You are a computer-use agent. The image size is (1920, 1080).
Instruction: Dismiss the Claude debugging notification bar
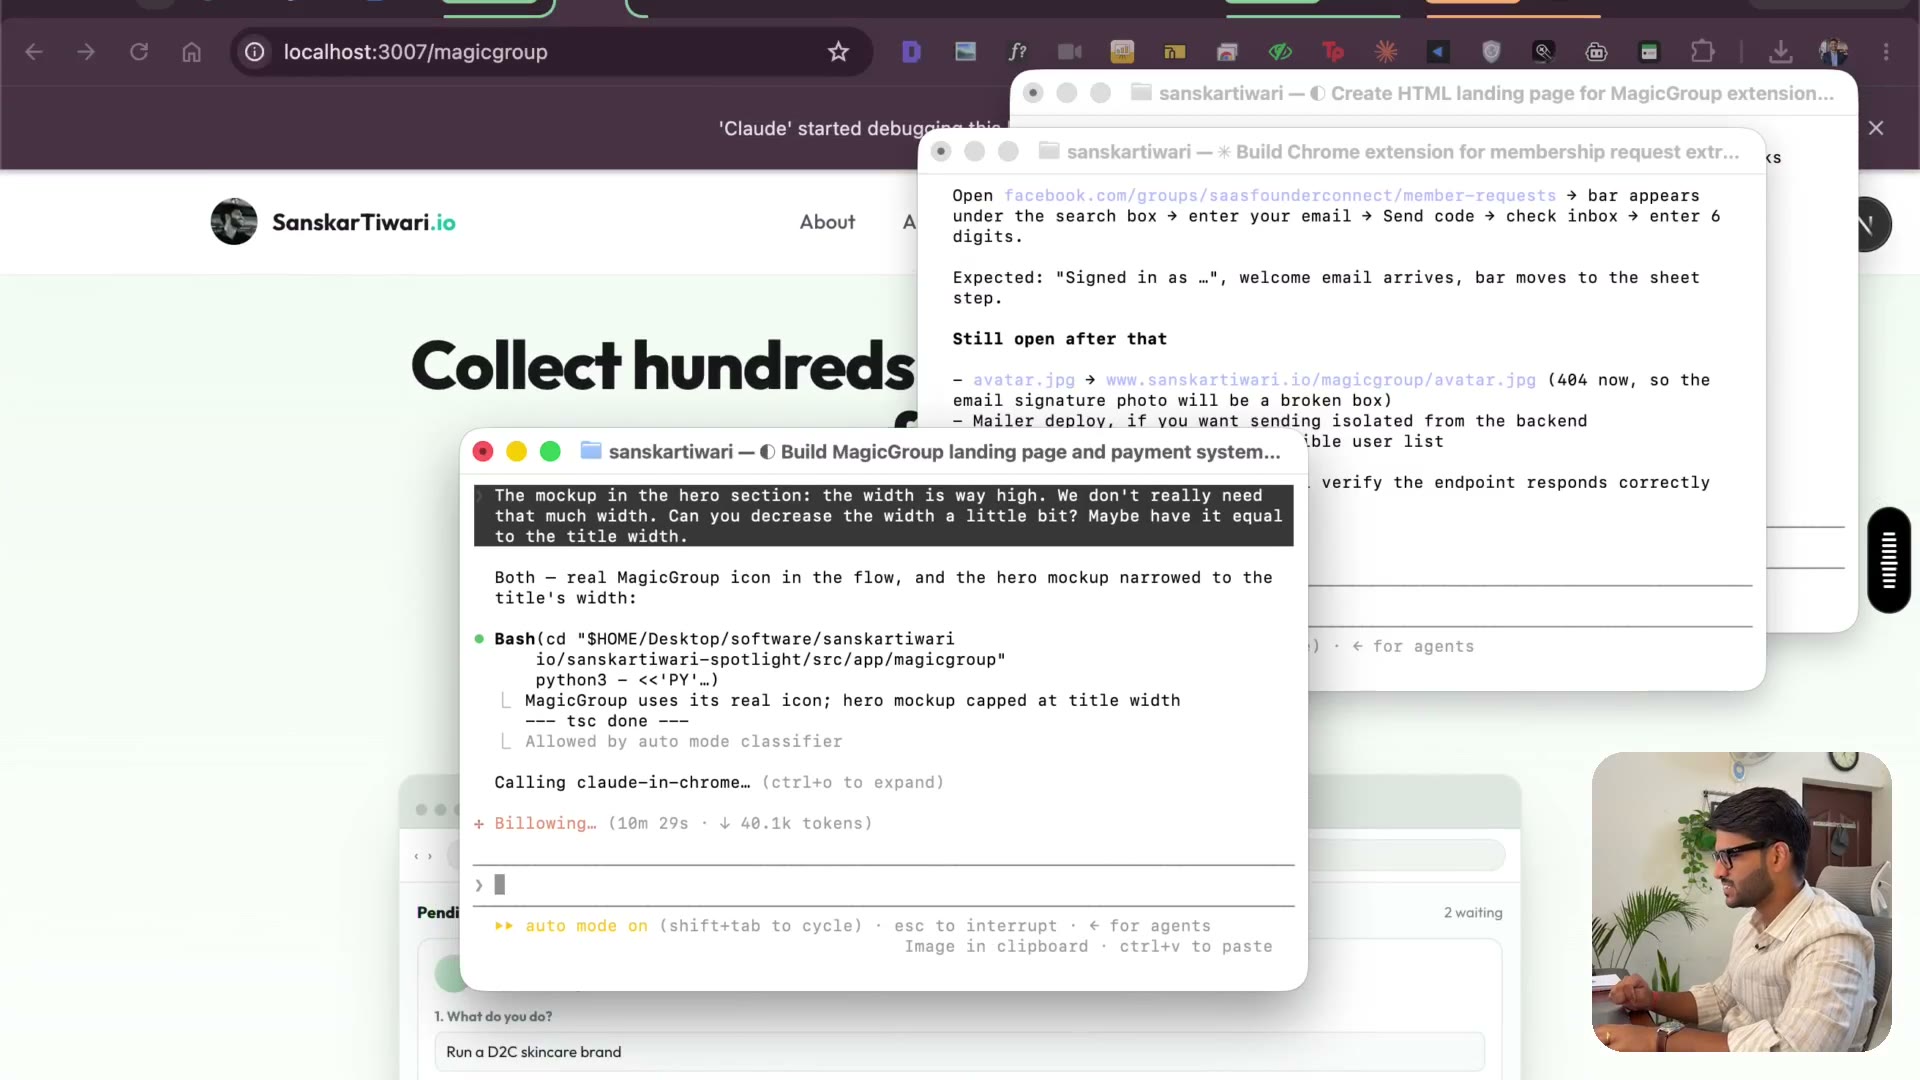(1876, 128)
